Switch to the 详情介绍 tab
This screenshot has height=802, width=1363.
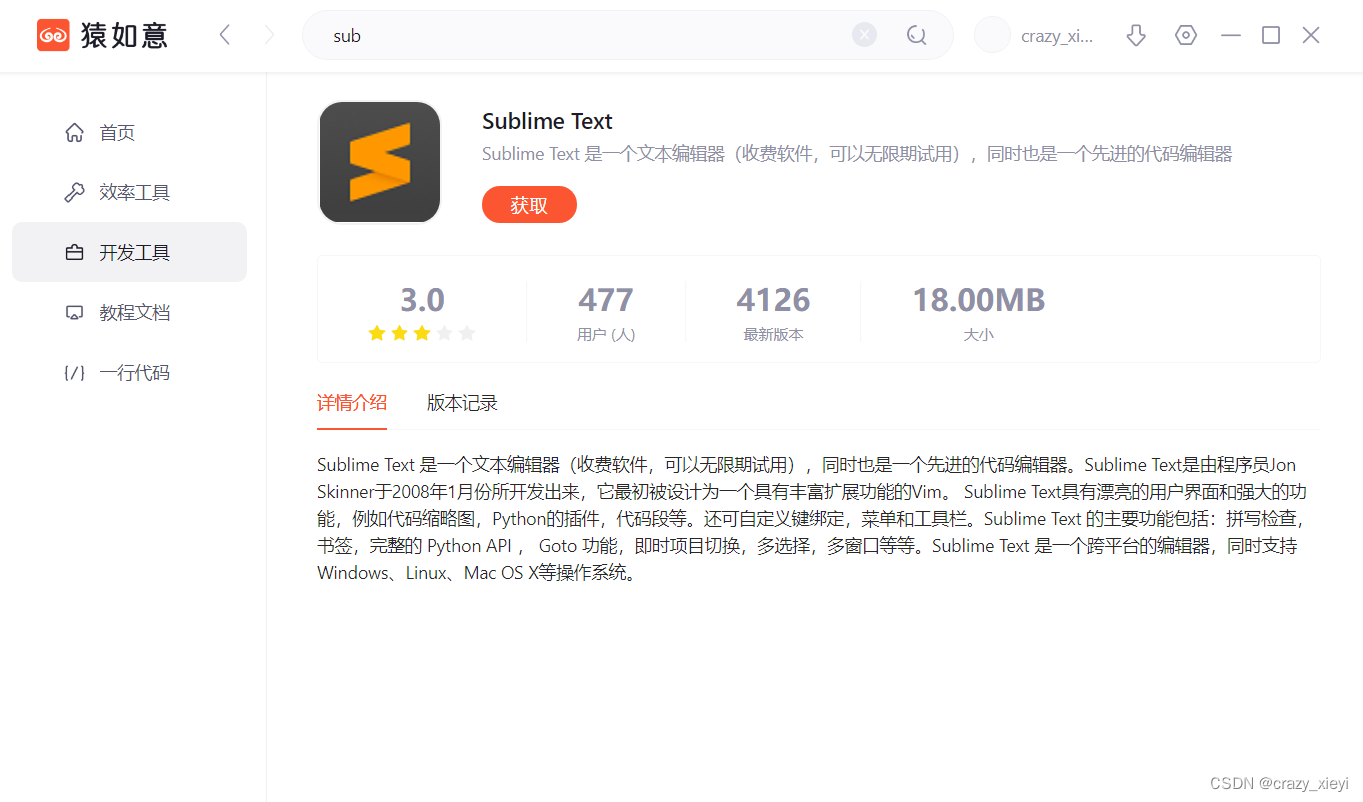(352, 403)
